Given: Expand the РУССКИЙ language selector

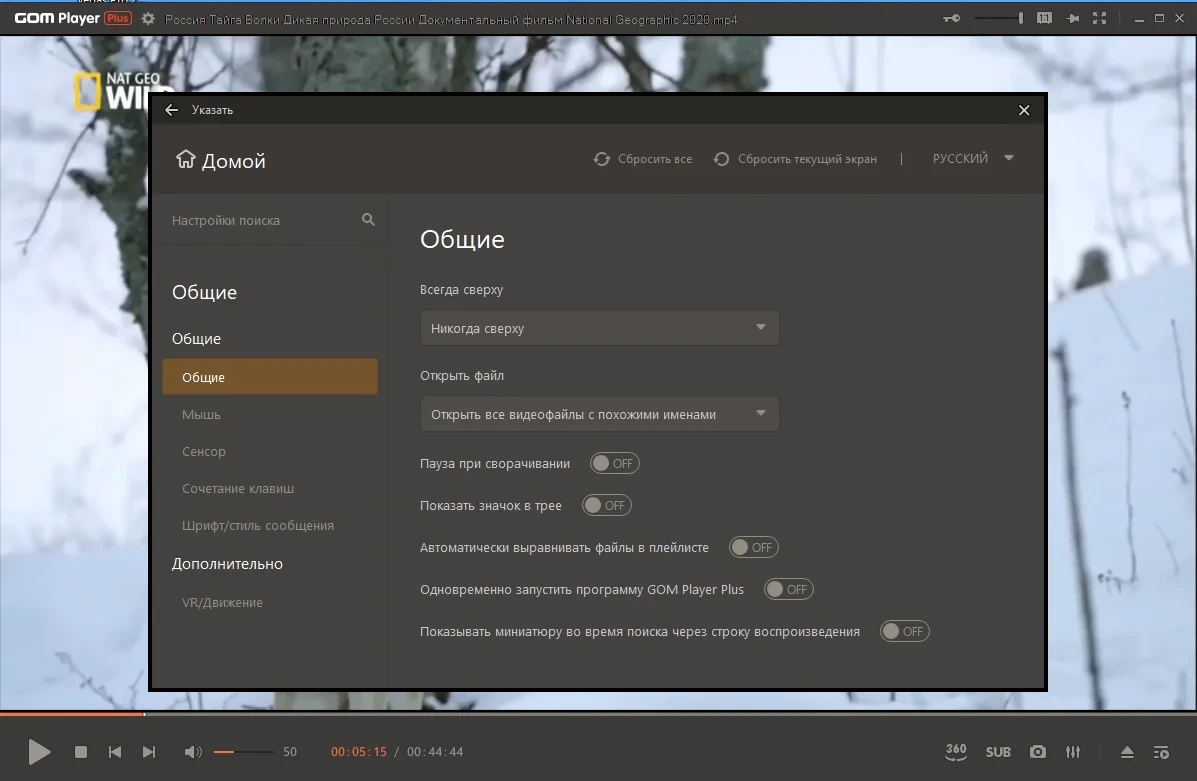Looking at the screenshot, I should tap(973, 158).
